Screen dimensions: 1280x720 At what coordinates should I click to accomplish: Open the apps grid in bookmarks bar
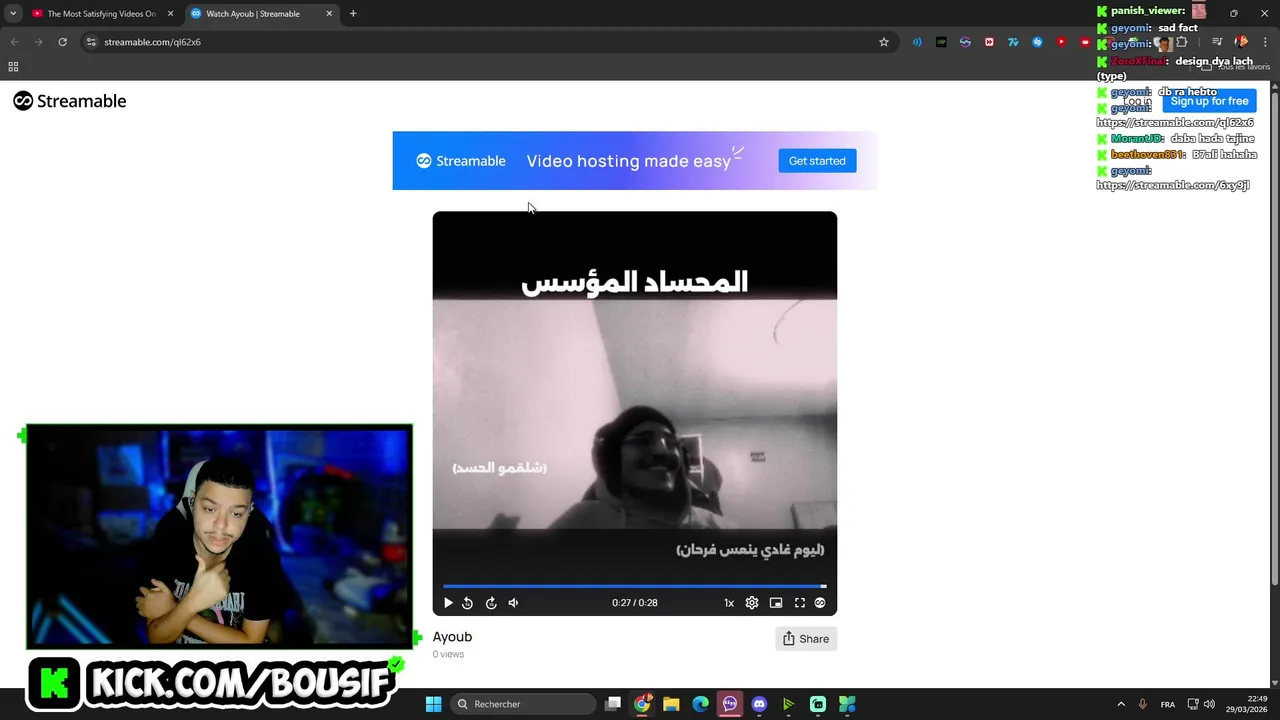click(13, 67)
